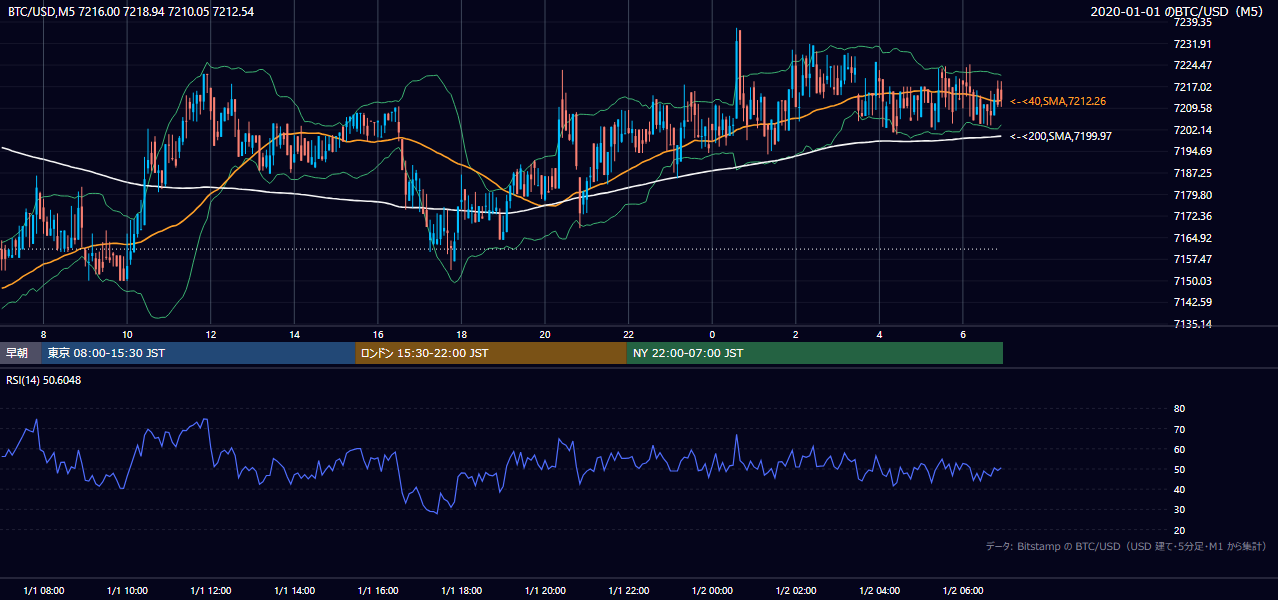Image resolution: width=1278 pixels, height=600 pixels.
Task: Click the ロンドン 15:30-22:00 JST session bar
Action: click(491, 353)
